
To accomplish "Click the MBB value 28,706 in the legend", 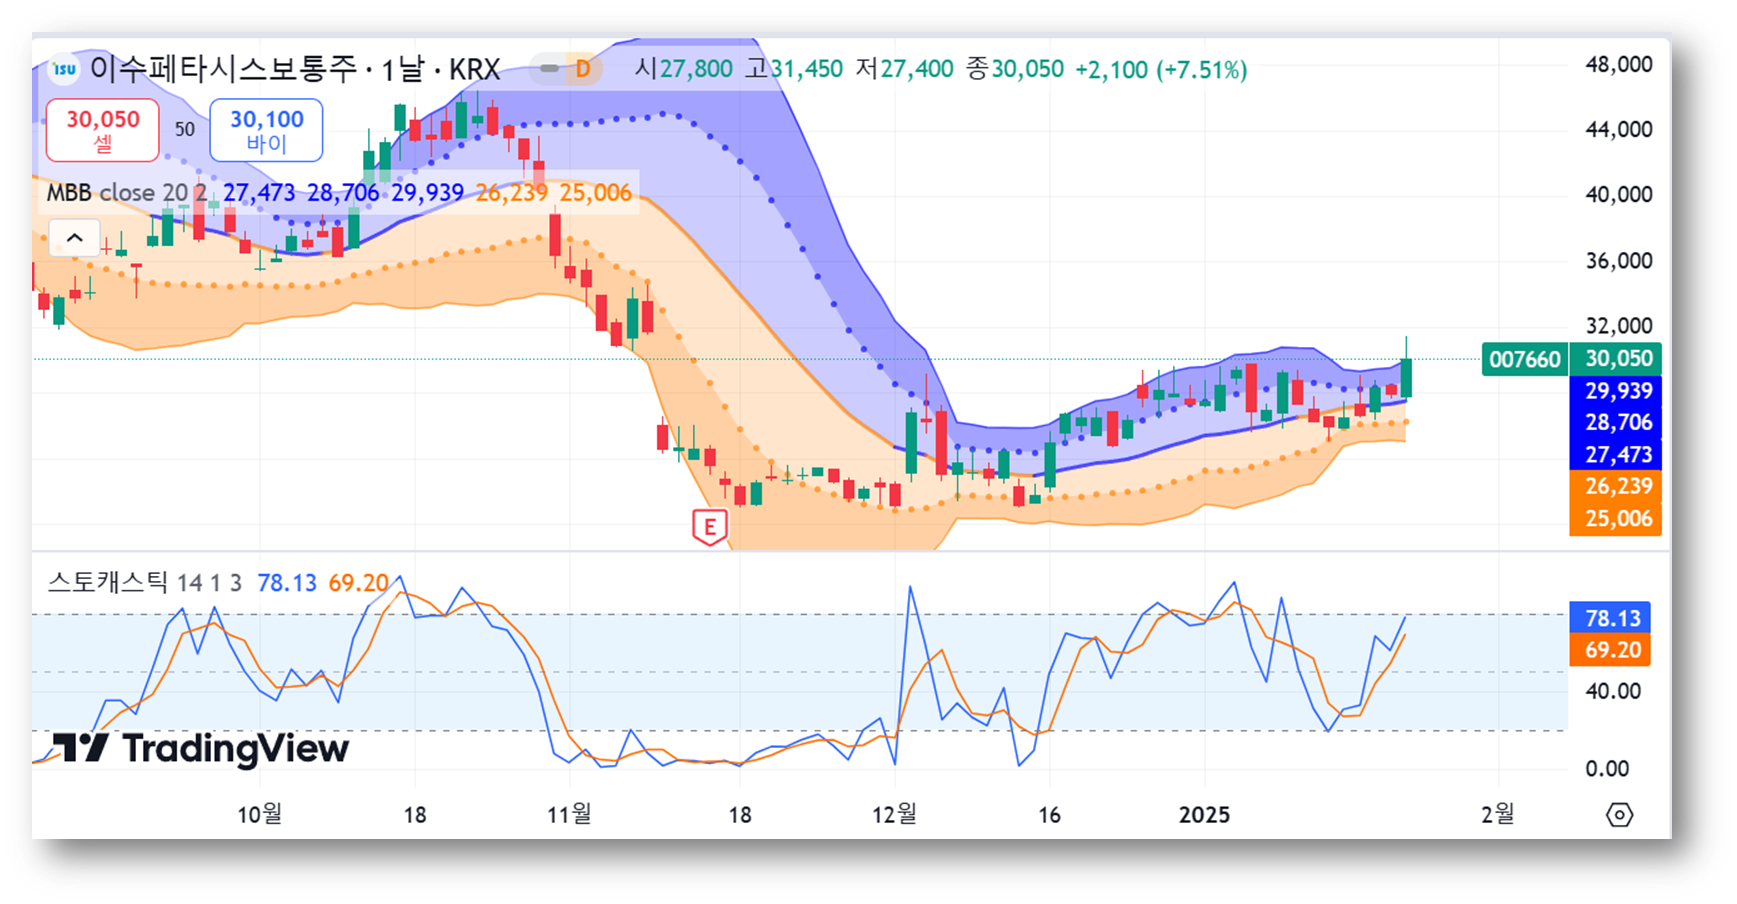I will 343,192.
